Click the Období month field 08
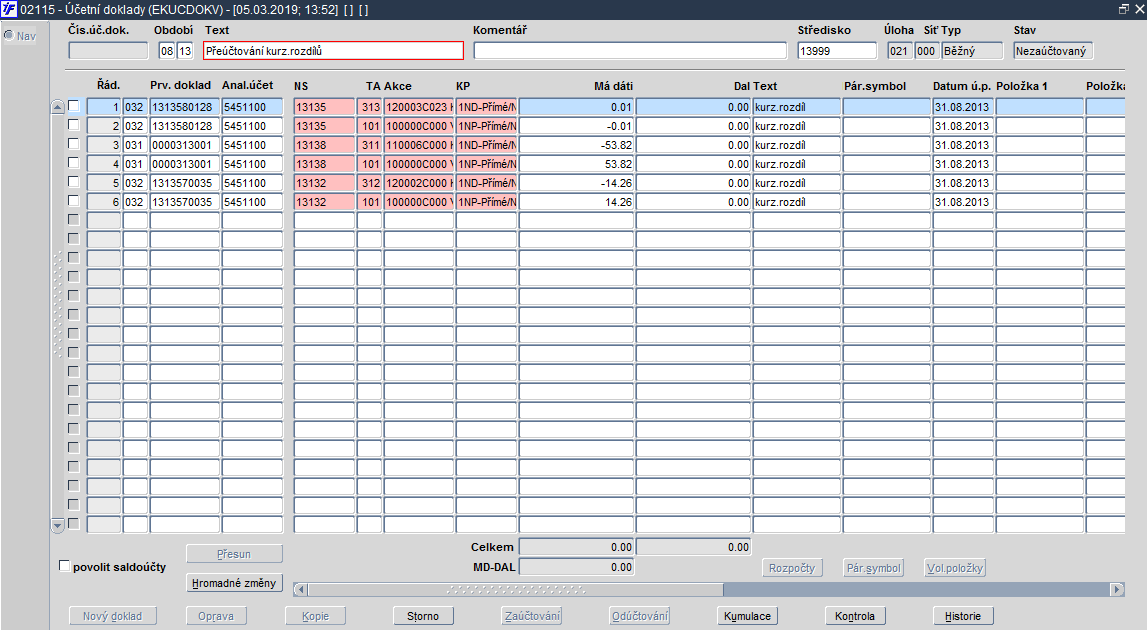The width and height of the screenshot is (1147, 630). coord(167,50)
